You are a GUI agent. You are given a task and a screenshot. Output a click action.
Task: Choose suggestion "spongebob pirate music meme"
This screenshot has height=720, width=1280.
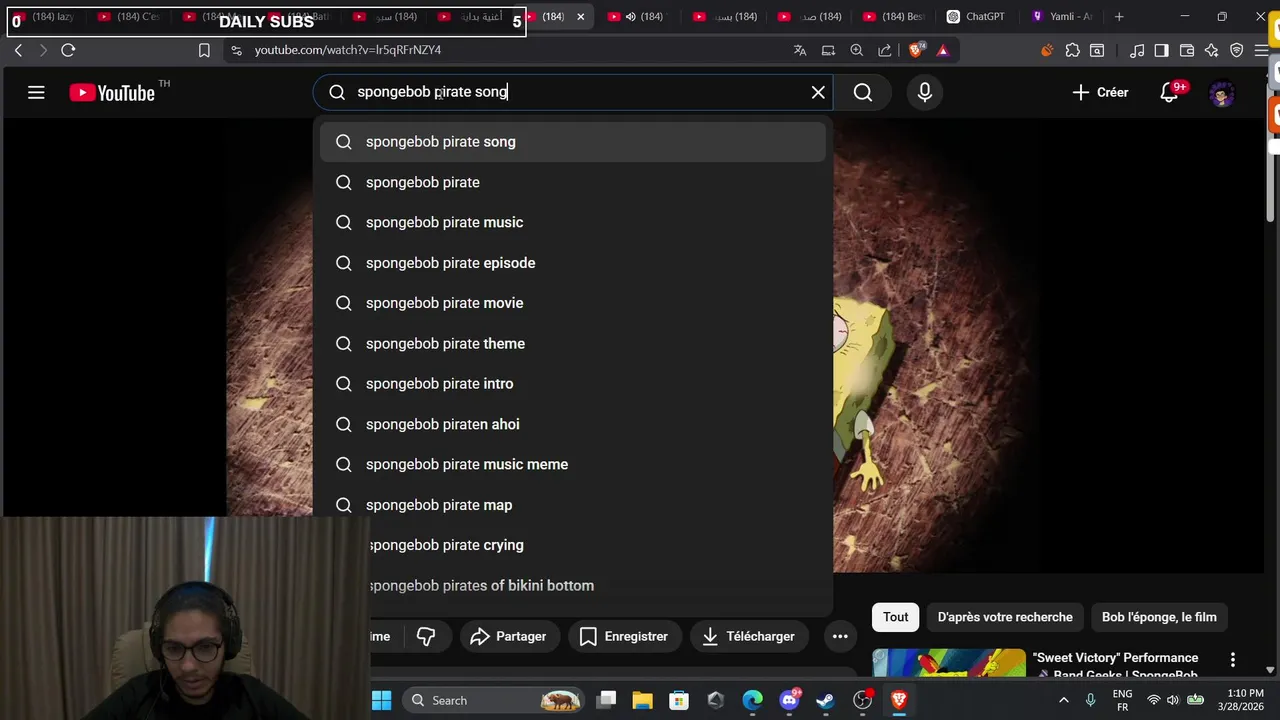point(573,464)
